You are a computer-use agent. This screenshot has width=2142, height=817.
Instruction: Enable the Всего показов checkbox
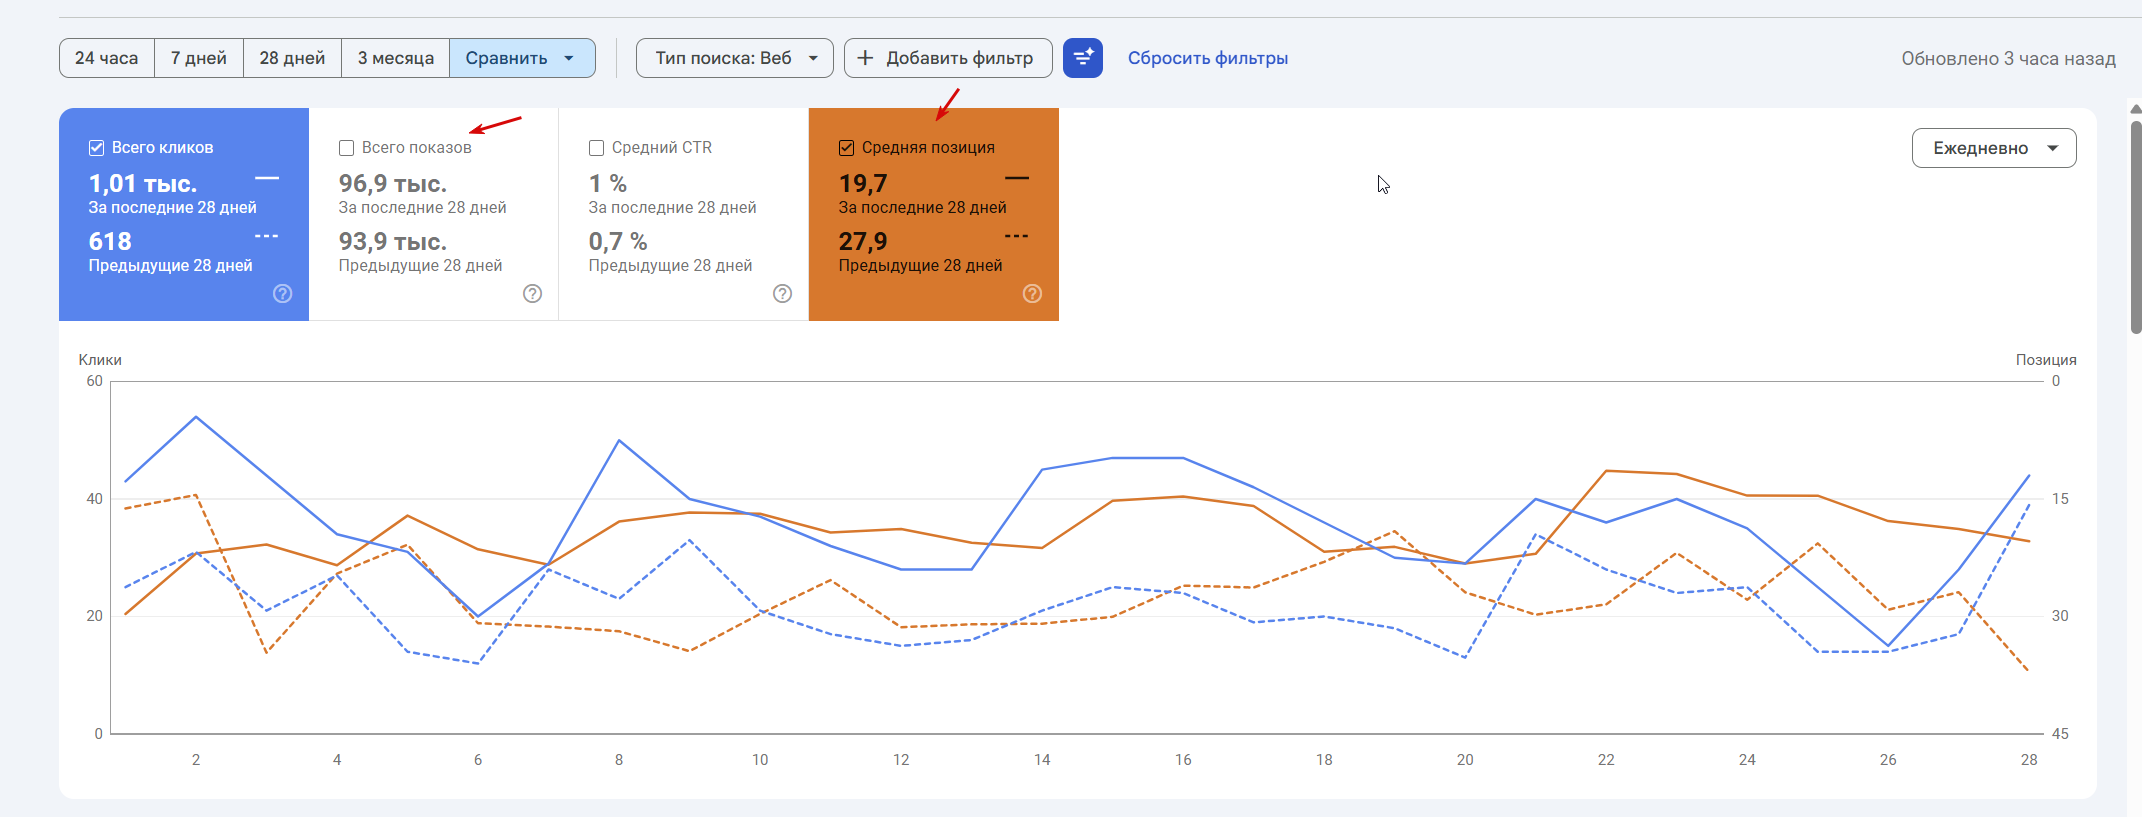click(347, 148)
